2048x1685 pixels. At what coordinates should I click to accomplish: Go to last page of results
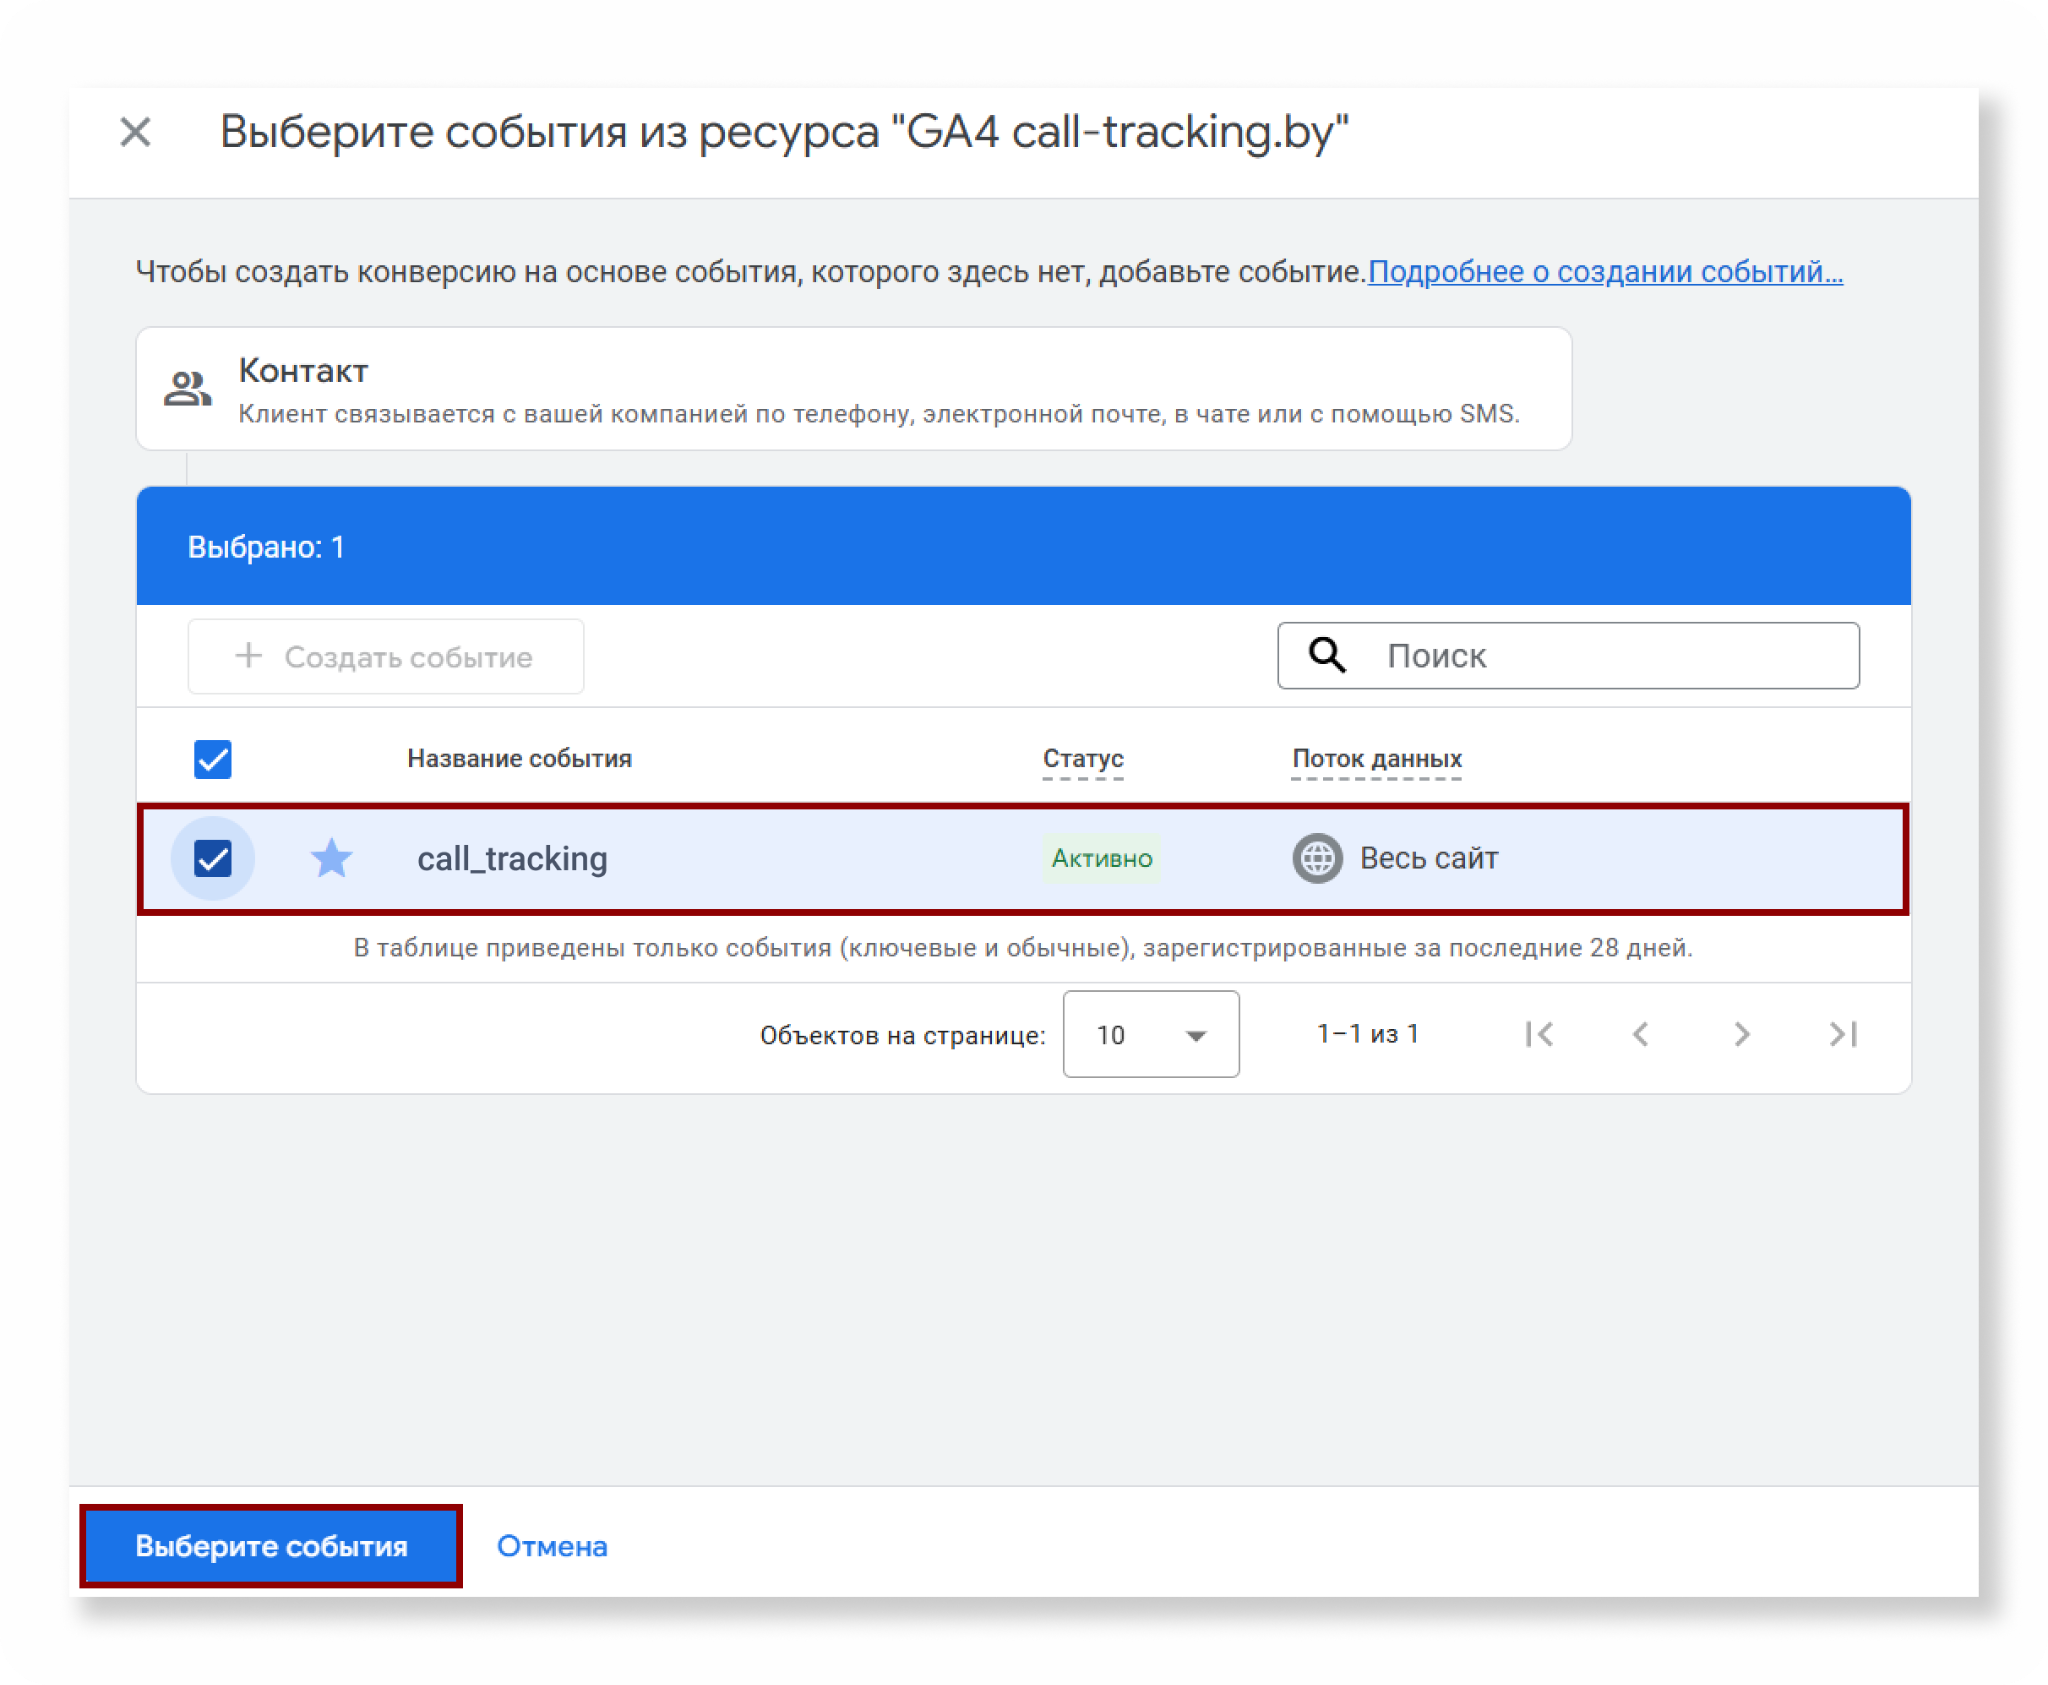click(1843, 1034)
